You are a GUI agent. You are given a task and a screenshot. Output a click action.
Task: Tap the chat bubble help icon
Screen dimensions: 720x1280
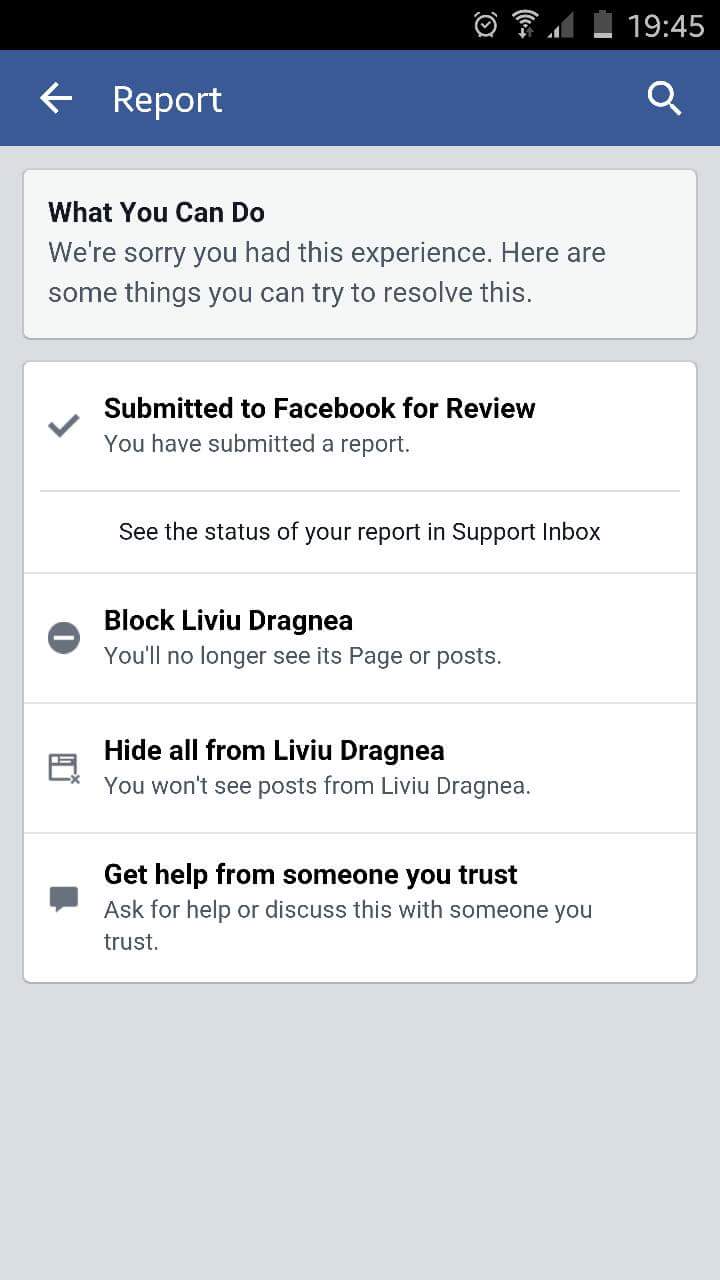pos(64,899)
